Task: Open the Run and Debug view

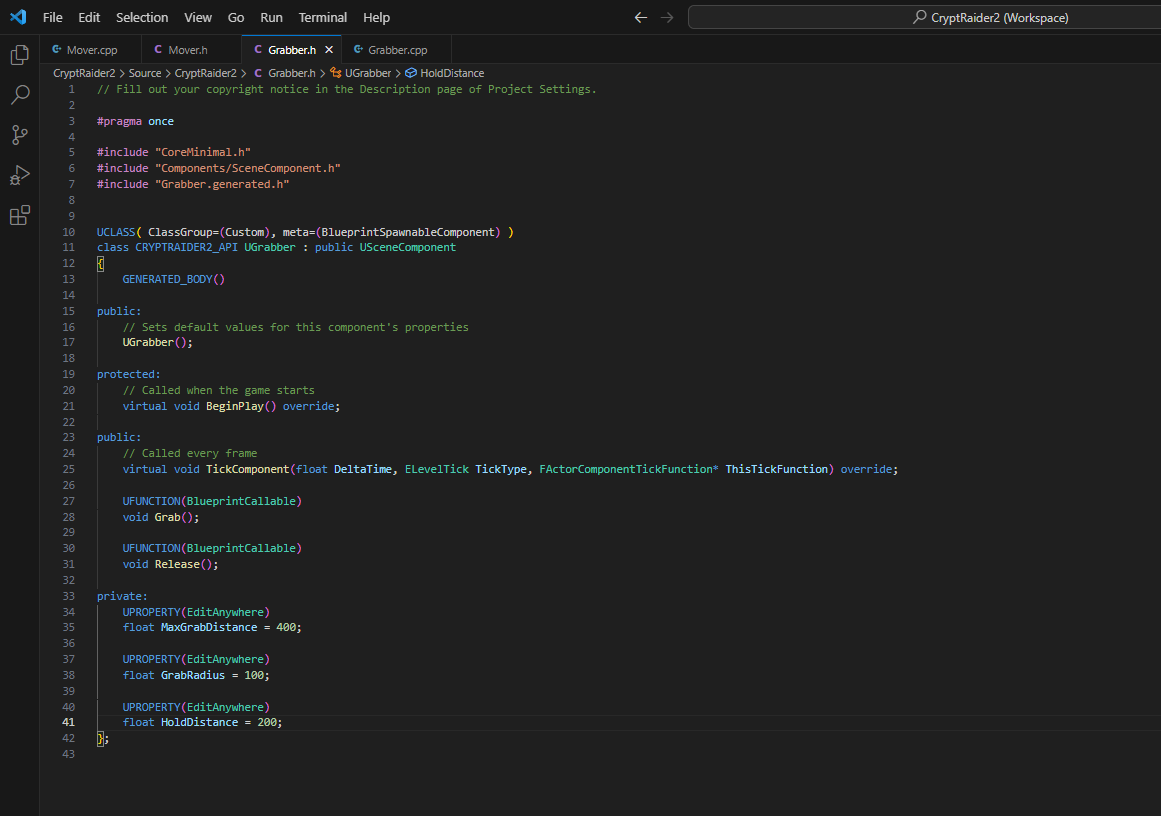Action: coord(19,175)
